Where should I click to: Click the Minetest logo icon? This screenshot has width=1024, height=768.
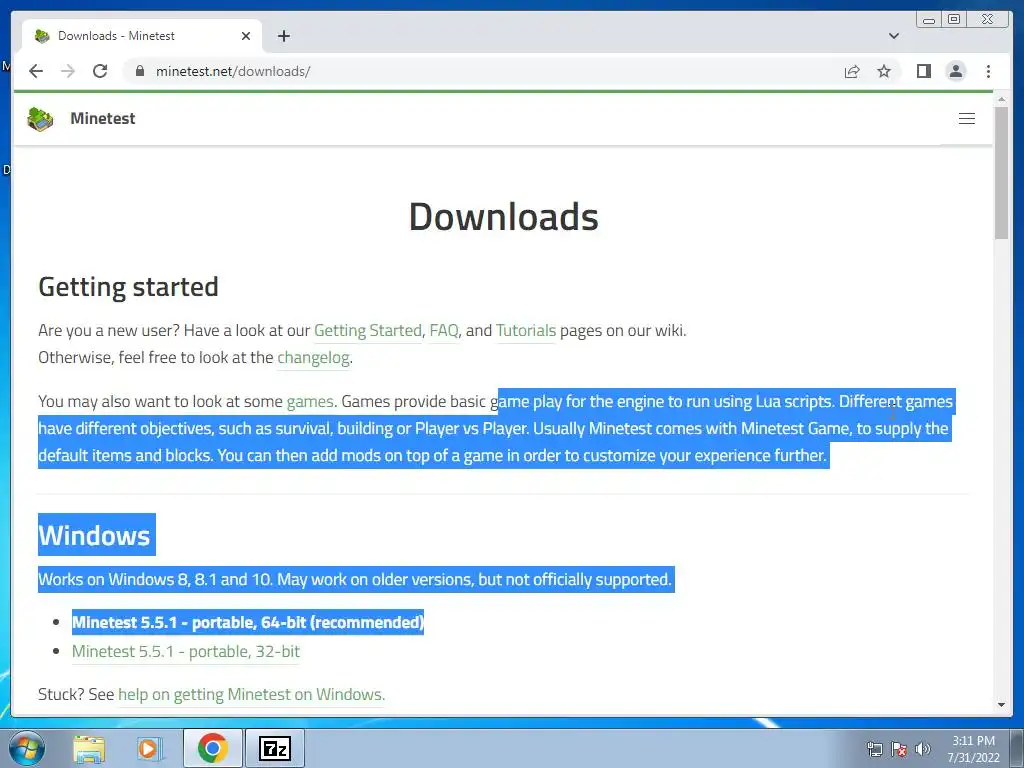click(40, 119)
